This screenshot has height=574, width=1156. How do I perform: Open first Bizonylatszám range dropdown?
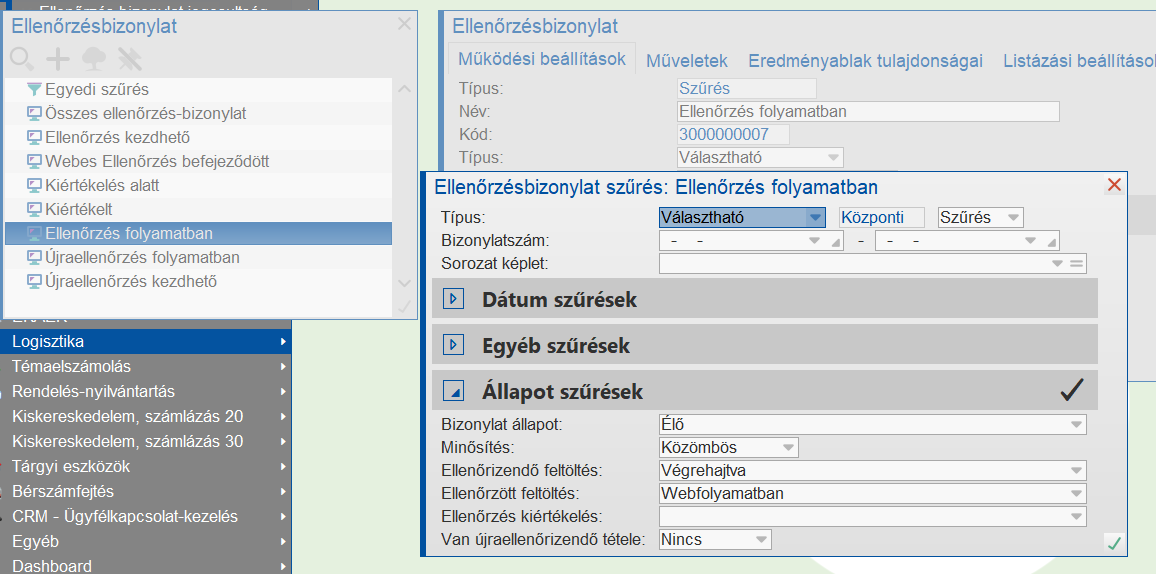815,241
